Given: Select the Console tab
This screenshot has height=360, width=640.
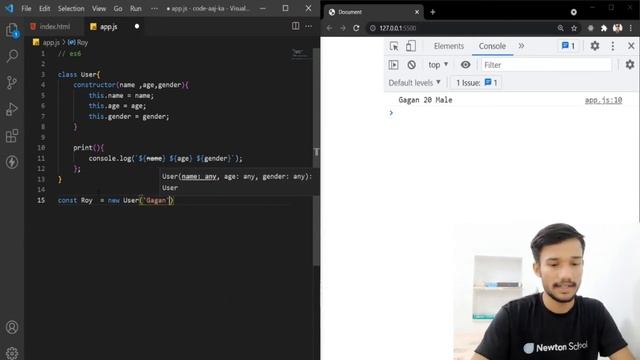Looking at the screenshot, I should click(492, 46).
